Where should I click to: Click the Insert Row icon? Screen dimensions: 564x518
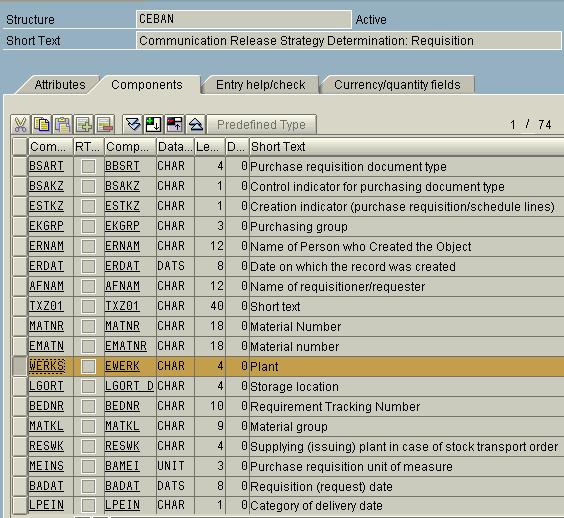(83, 124)
